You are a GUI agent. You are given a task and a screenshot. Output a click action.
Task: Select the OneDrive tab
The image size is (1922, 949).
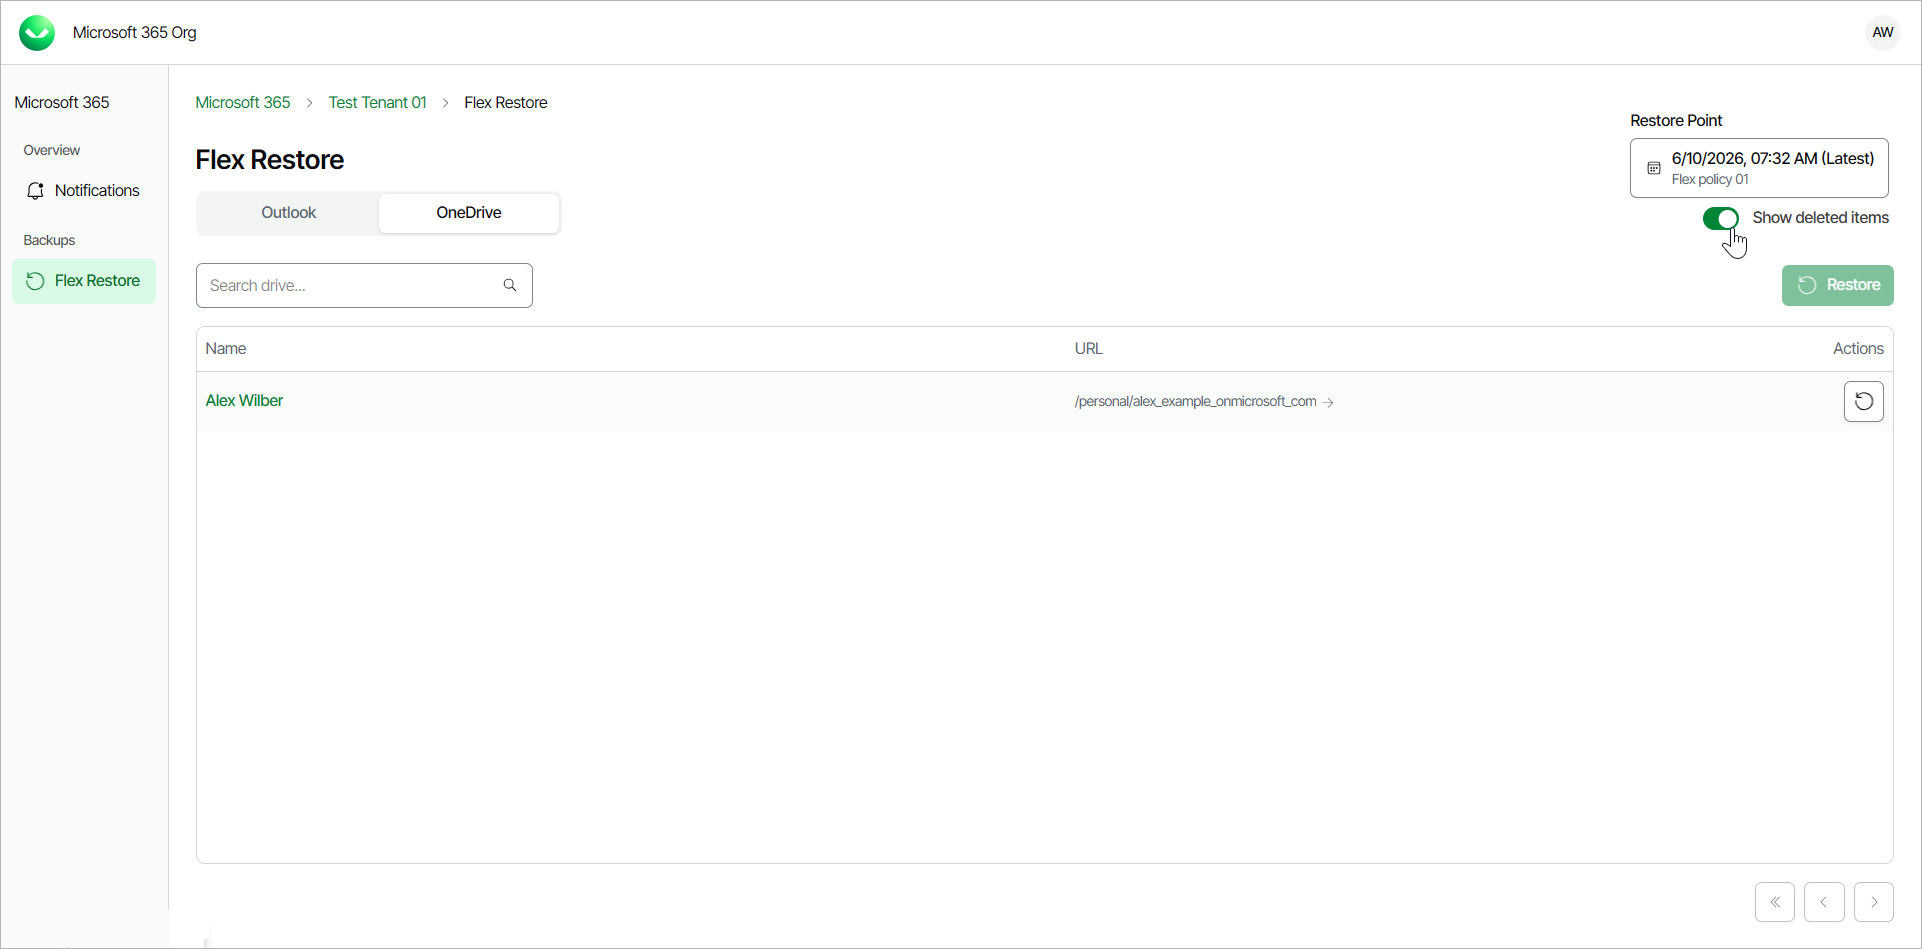469,213
